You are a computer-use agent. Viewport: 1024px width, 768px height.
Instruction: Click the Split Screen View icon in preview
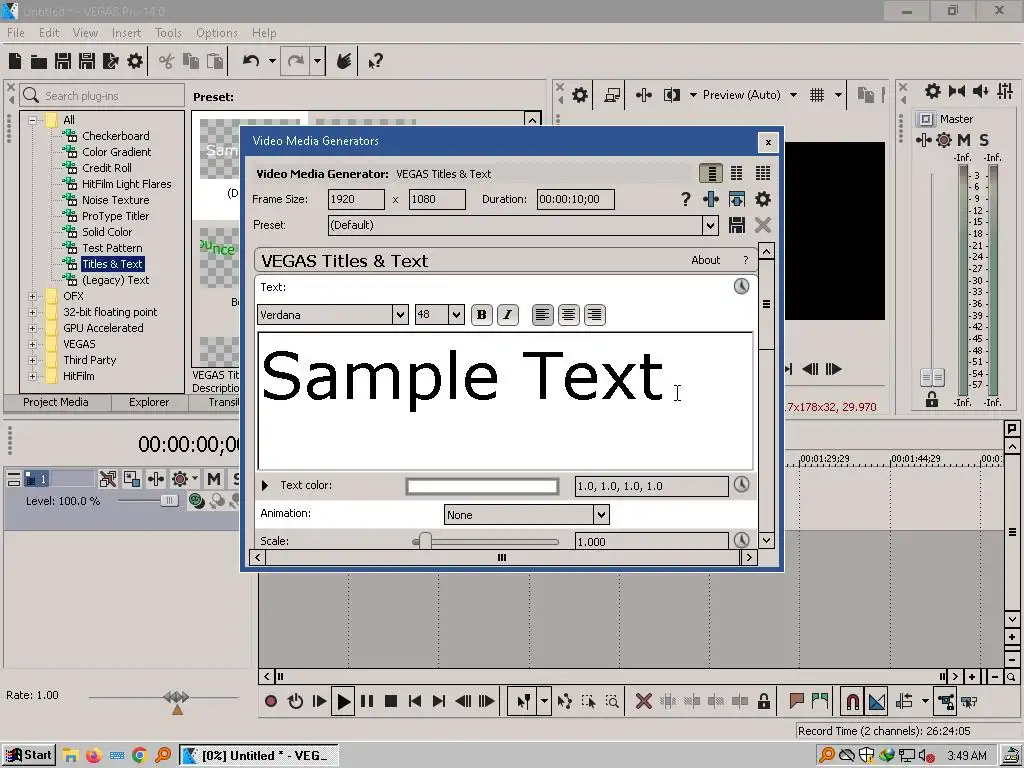click(671, 95)
